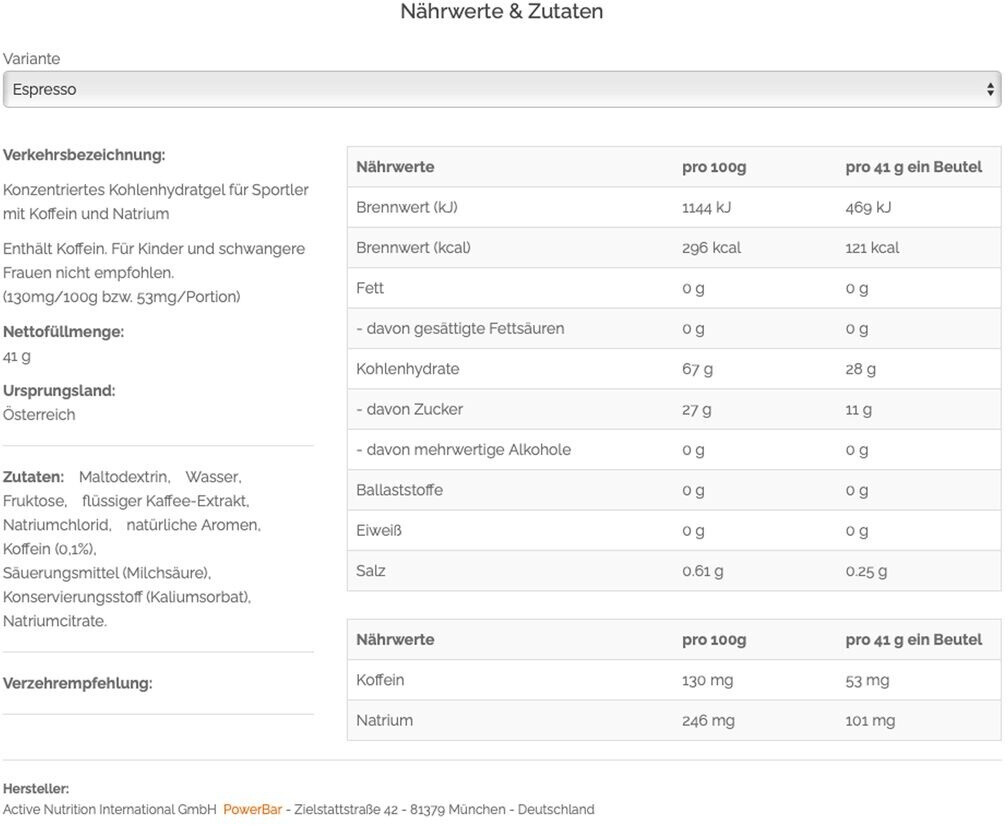Click the Ballaststoffe row label
Image resolution: width=1008 pixels, height=826 pixels.
pyautogui.click(x=399, y=490)
